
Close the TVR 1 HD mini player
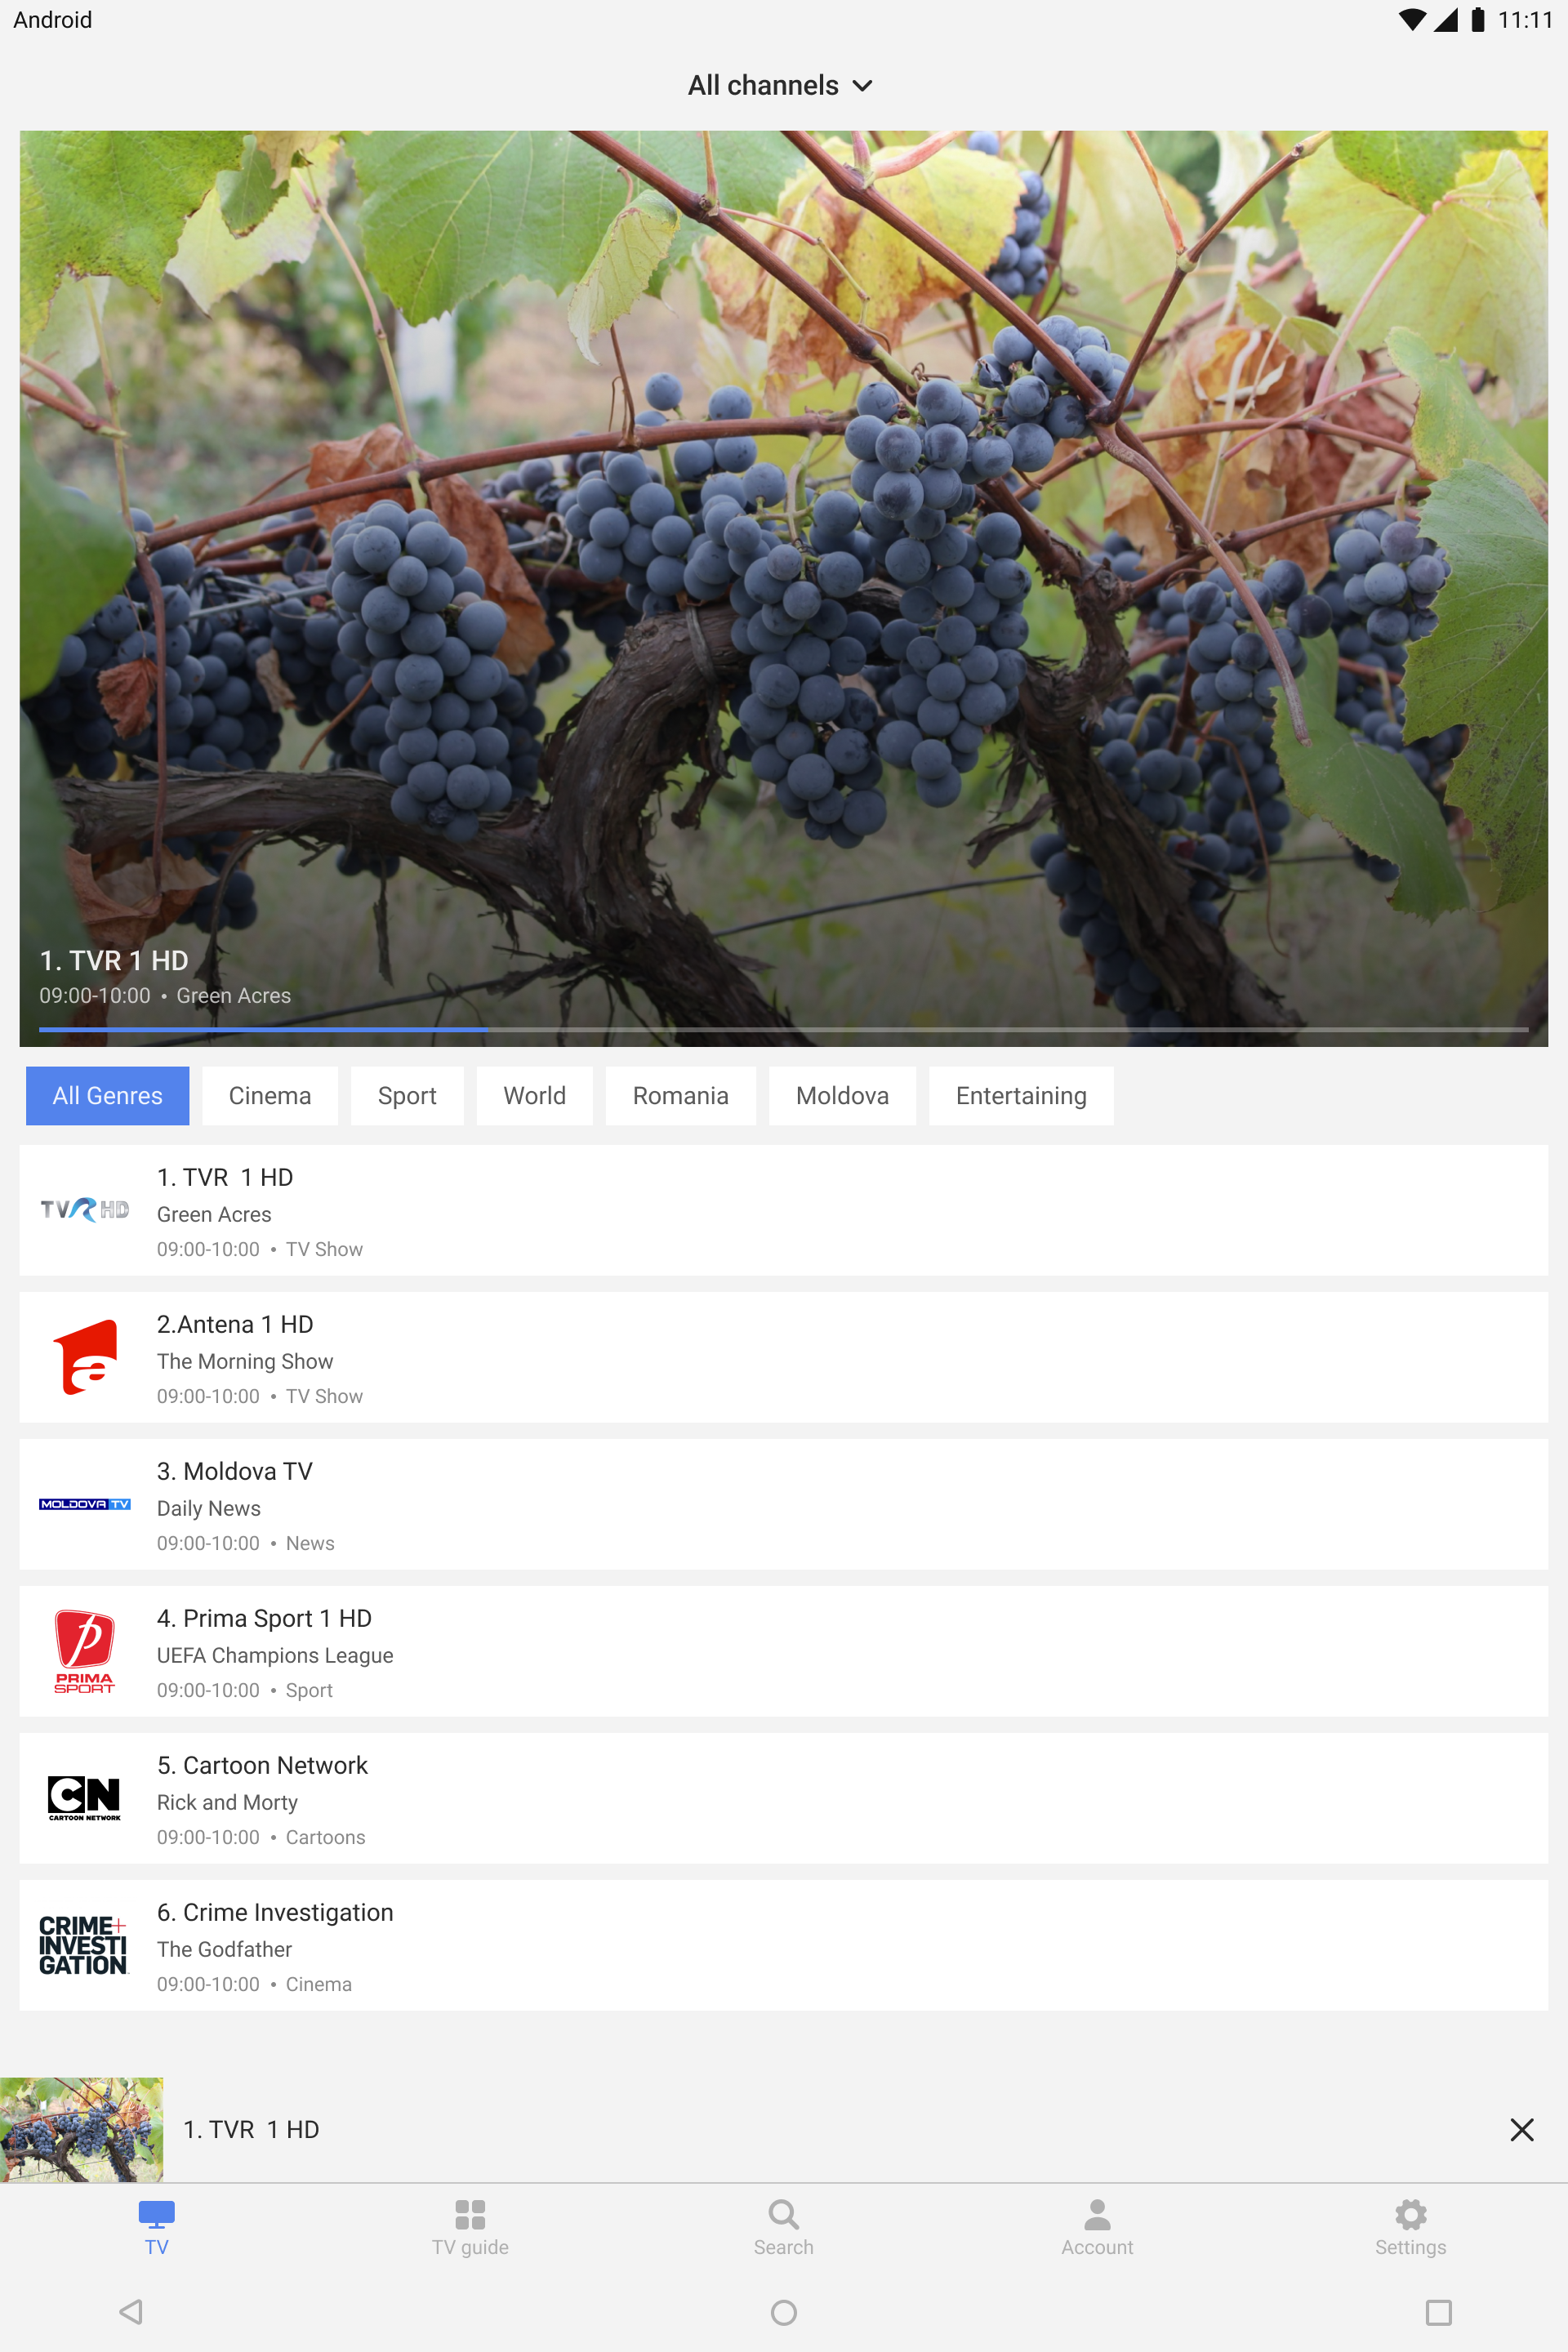point(1521,2130)
